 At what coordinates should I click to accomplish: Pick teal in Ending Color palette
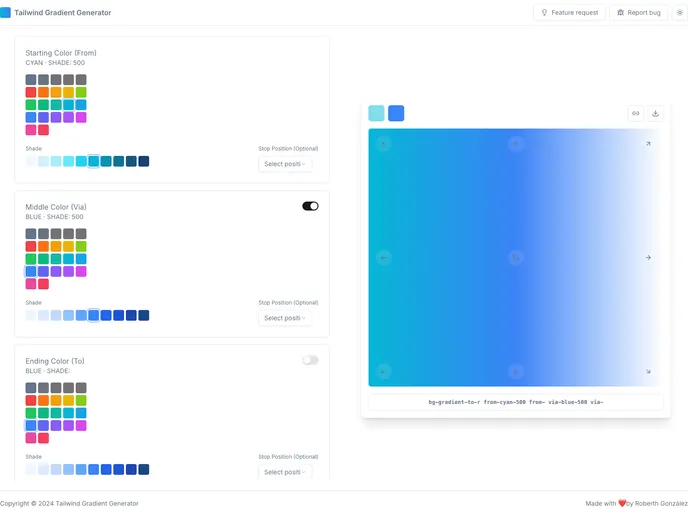(x=56, y=413)
